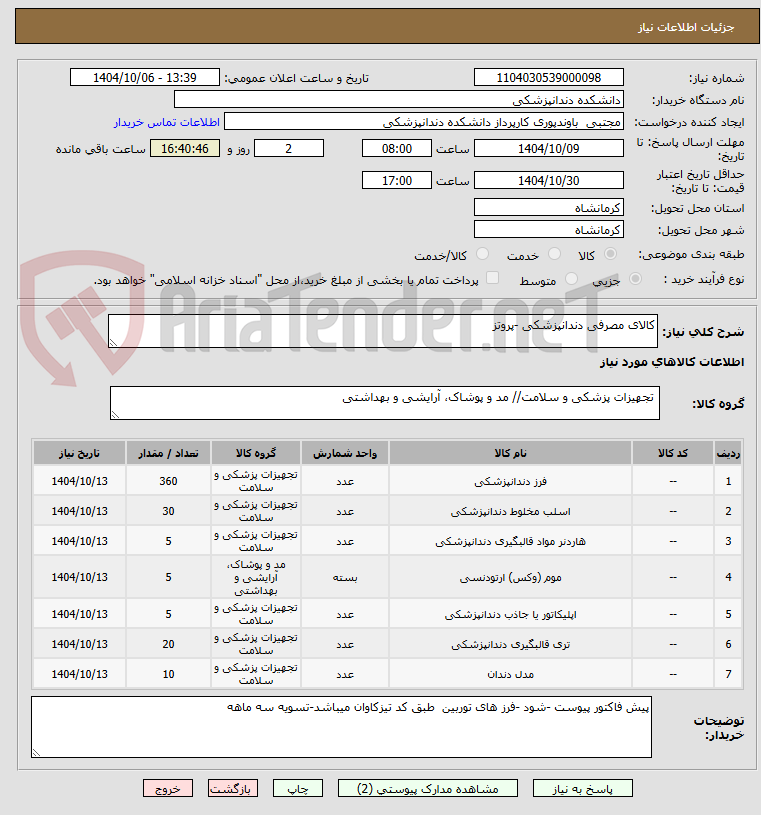Click the توضیحات خریدار text area
Viewport: 761px width, 815px height.
tap(341, 727)
